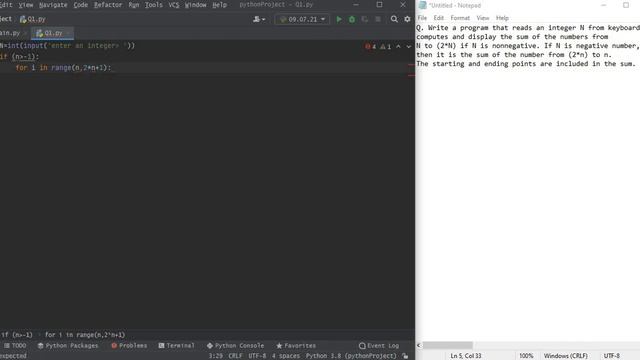Viewport: 640px width, 360px height.
Task: Click the 'for i in range' breadcrumb at editor bottom
Action: pyautogui.click(x=85, y=335)
